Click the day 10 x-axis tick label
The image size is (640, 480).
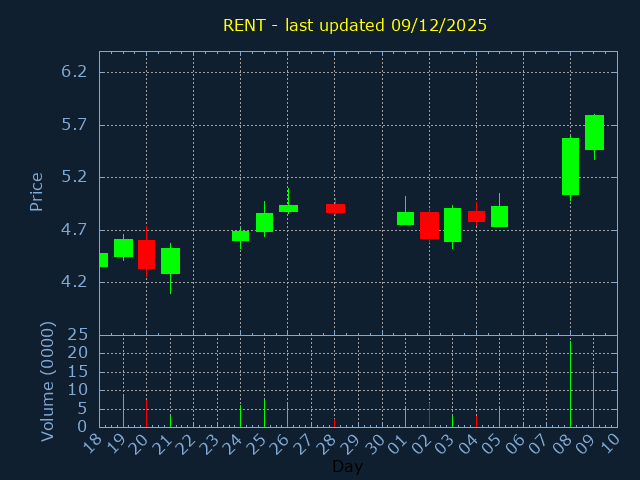[x=611, y=444]
